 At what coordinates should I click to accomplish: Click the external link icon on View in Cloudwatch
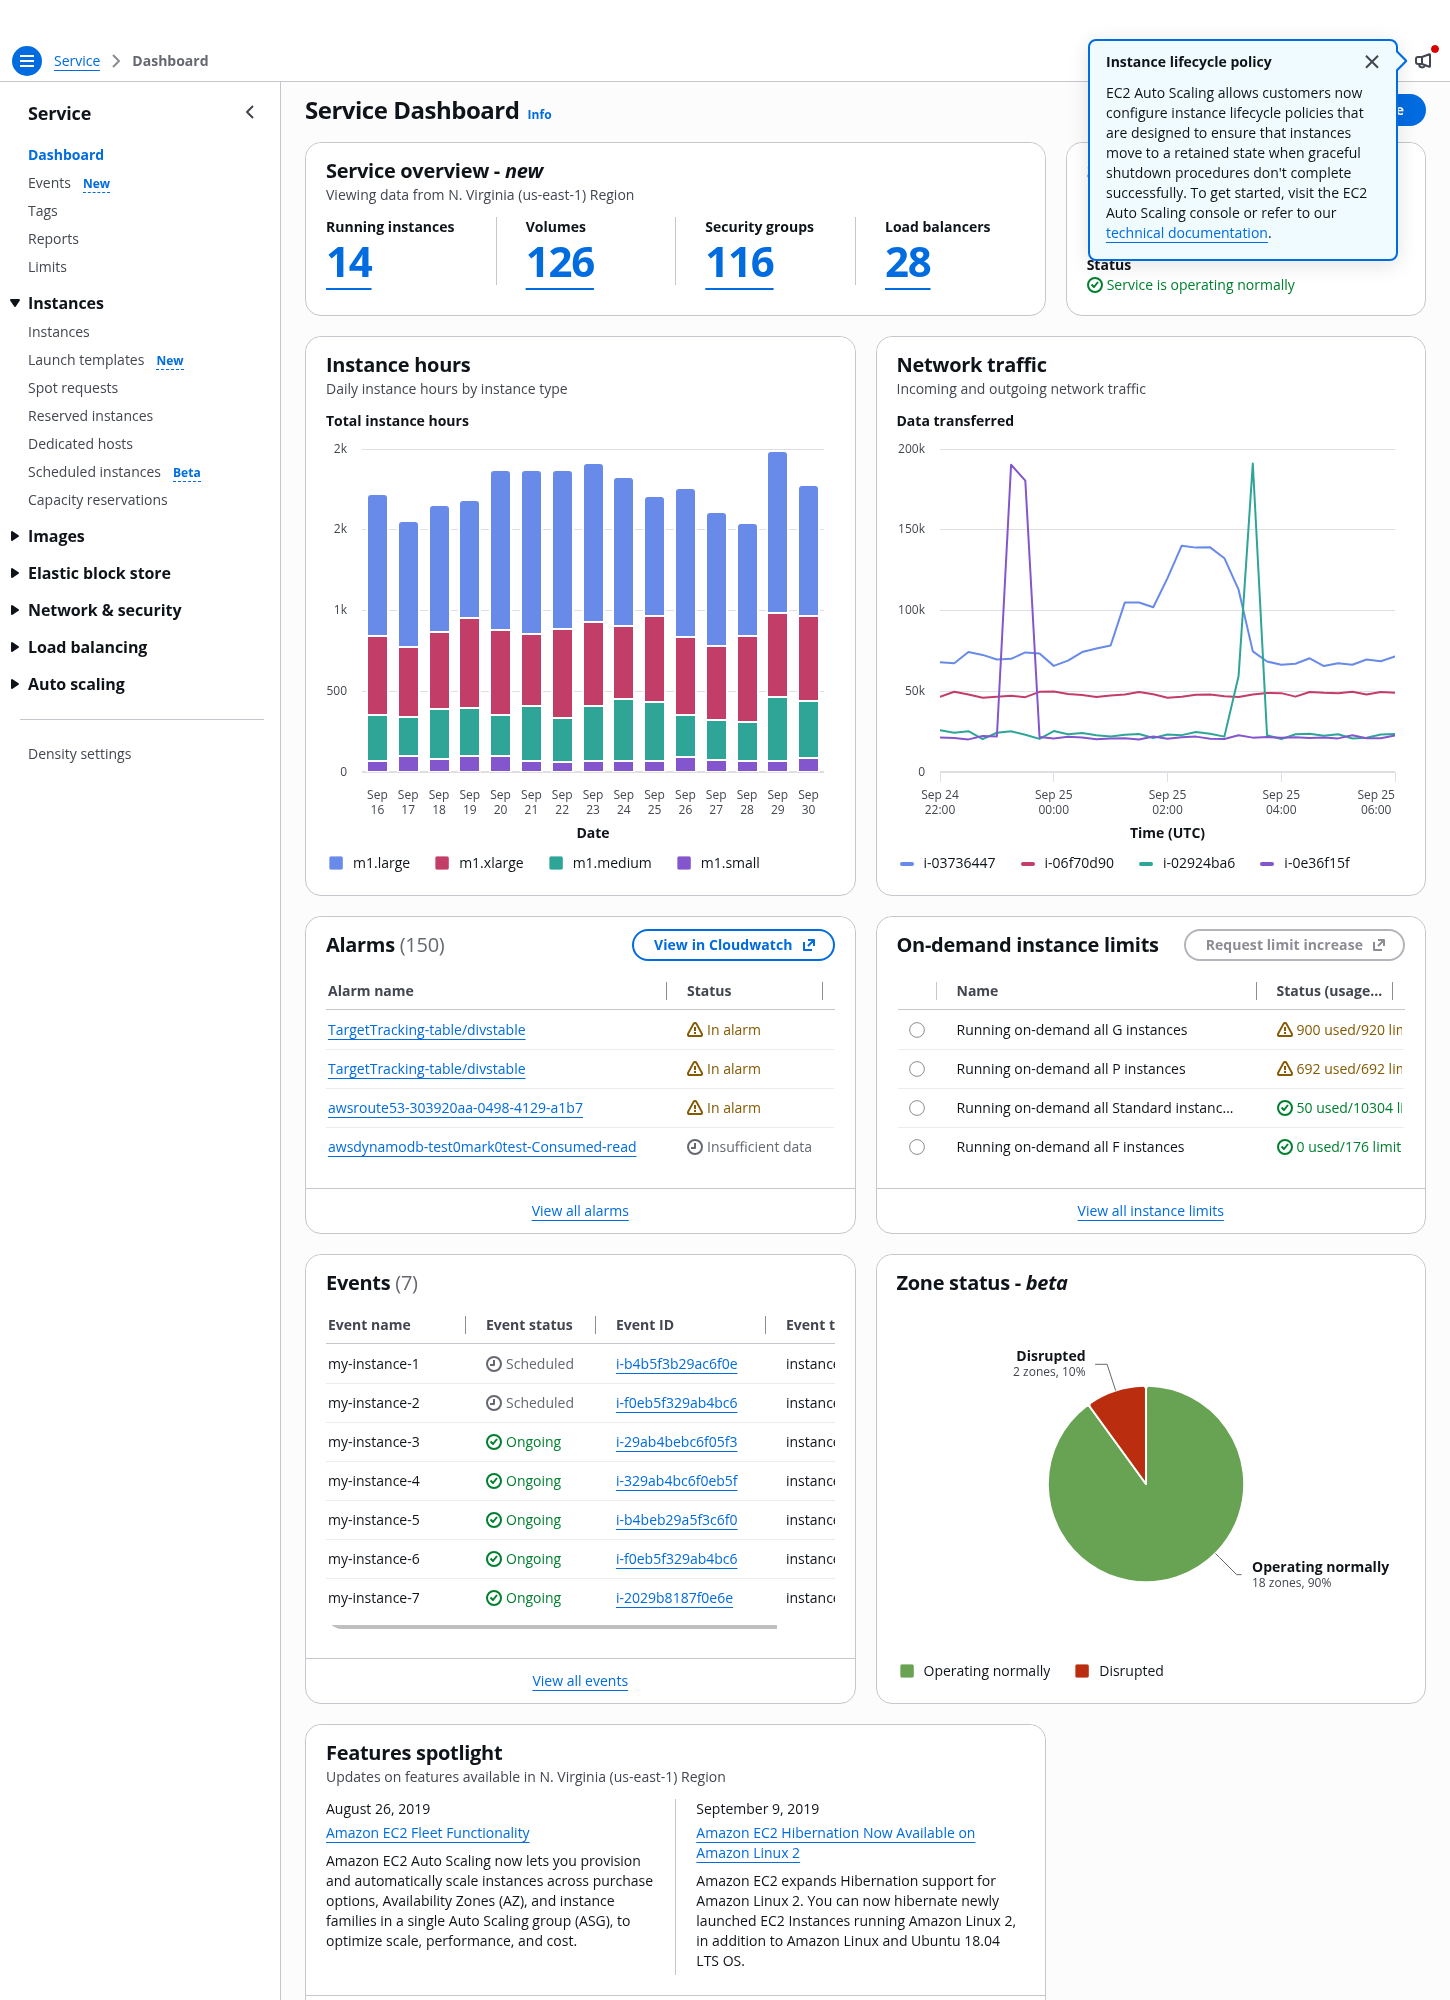(809, 945)
